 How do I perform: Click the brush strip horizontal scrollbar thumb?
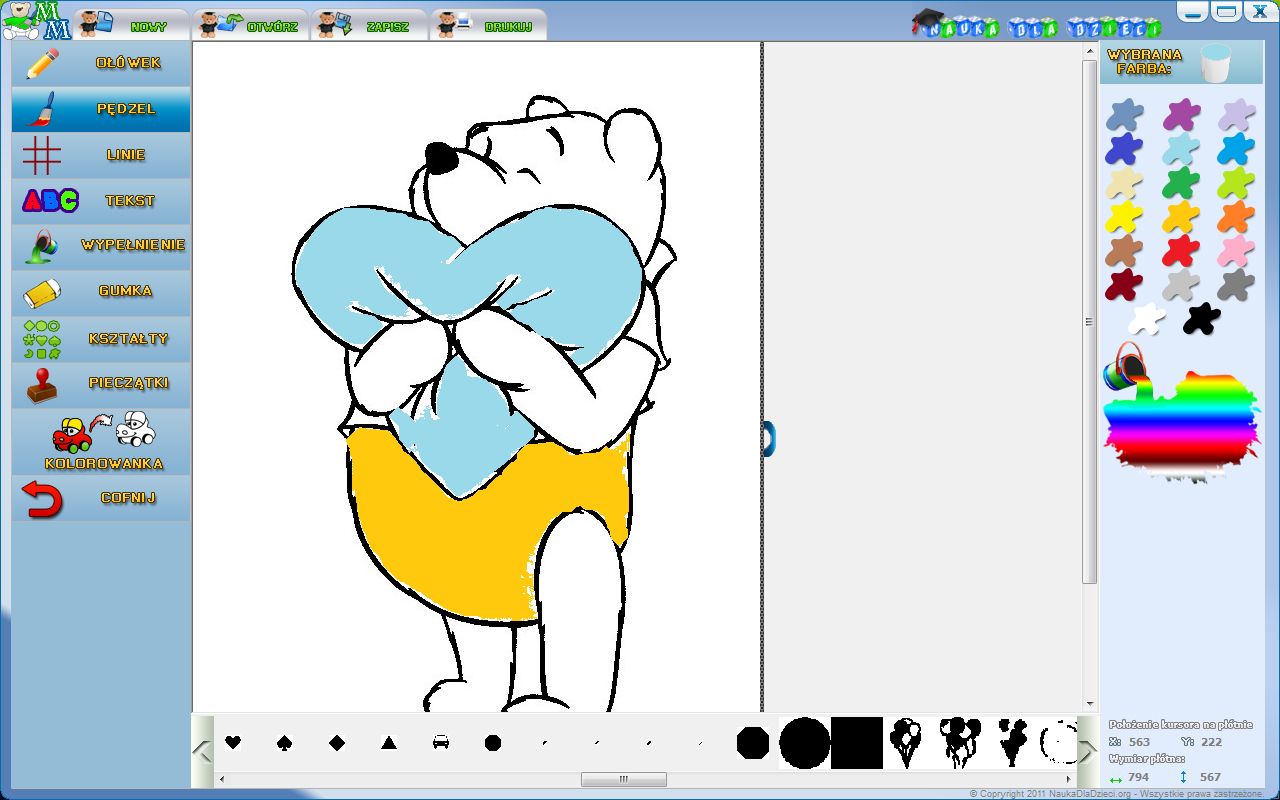tap(624, 779)
